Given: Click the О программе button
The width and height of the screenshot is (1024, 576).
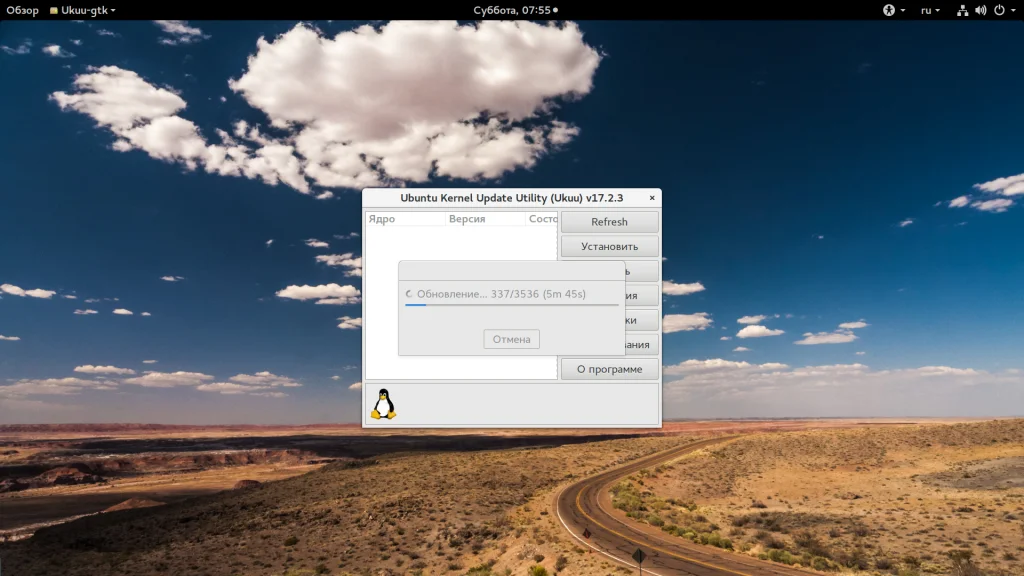Looking at the screenshot, I should pyautogui.click(x=609, y=369).
